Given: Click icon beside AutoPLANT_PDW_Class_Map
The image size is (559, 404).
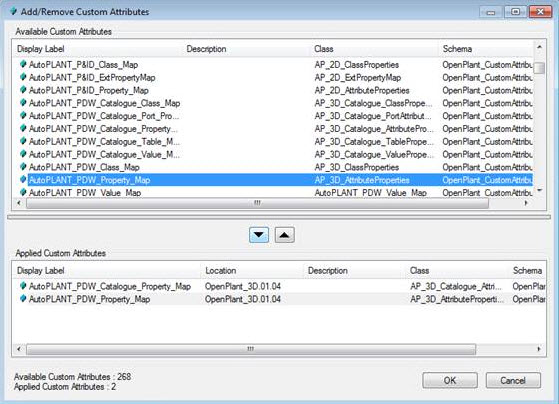Looking at the screenshot, I should coord(23,167).
